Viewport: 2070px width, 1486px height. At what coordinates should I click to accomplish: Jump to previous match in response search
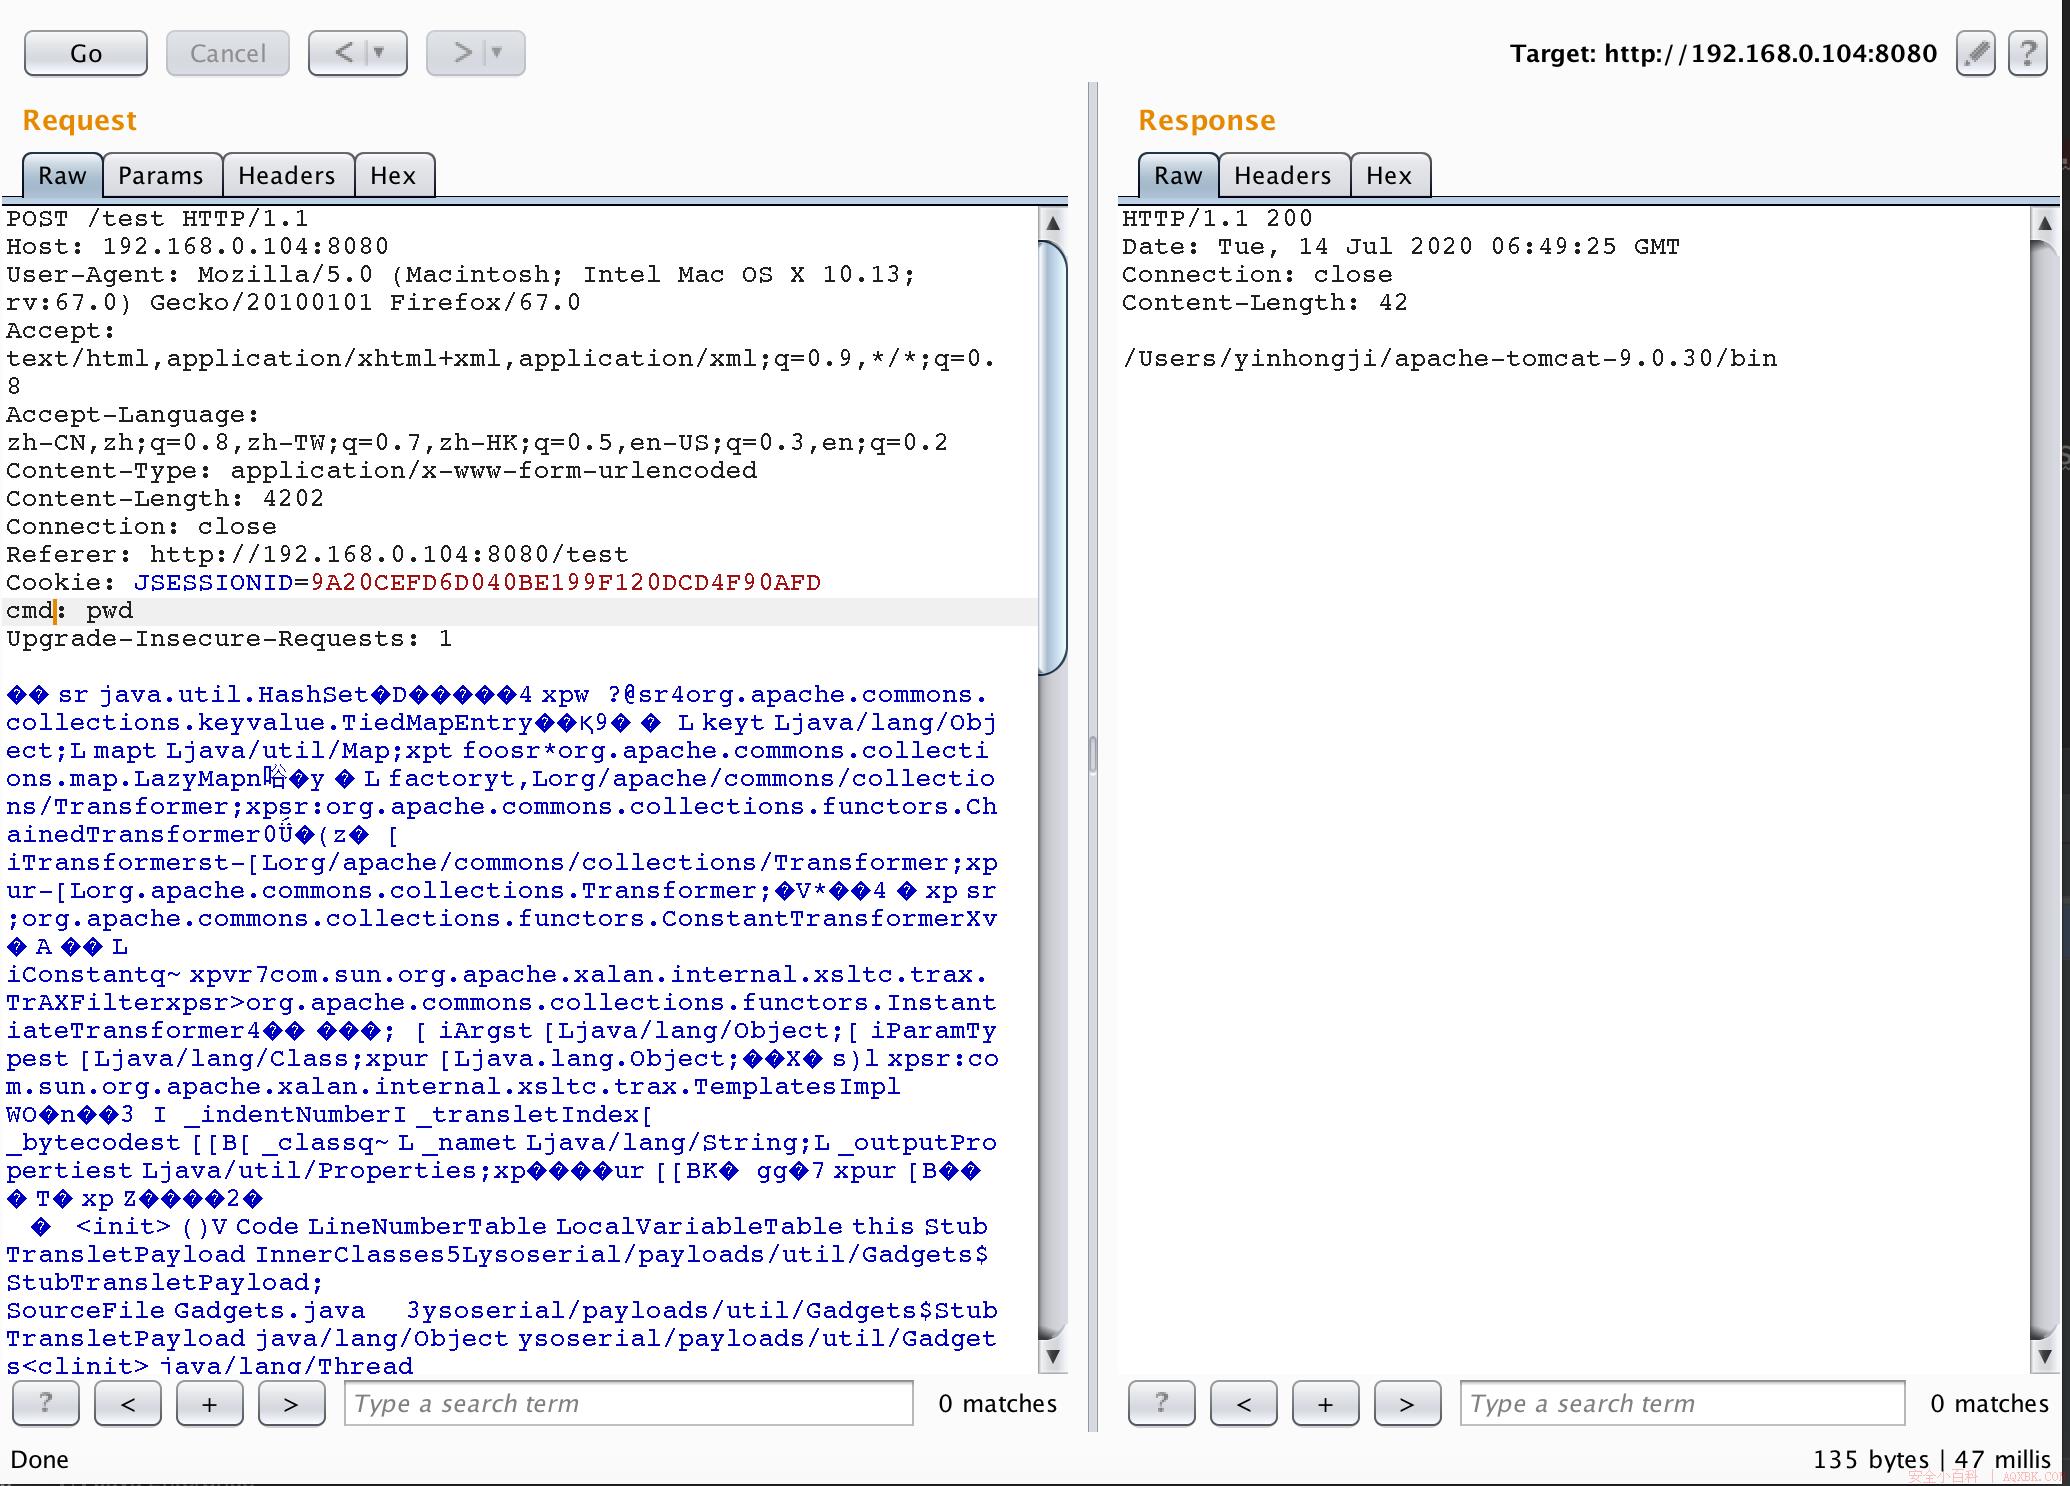(x=1244, y=1403)
